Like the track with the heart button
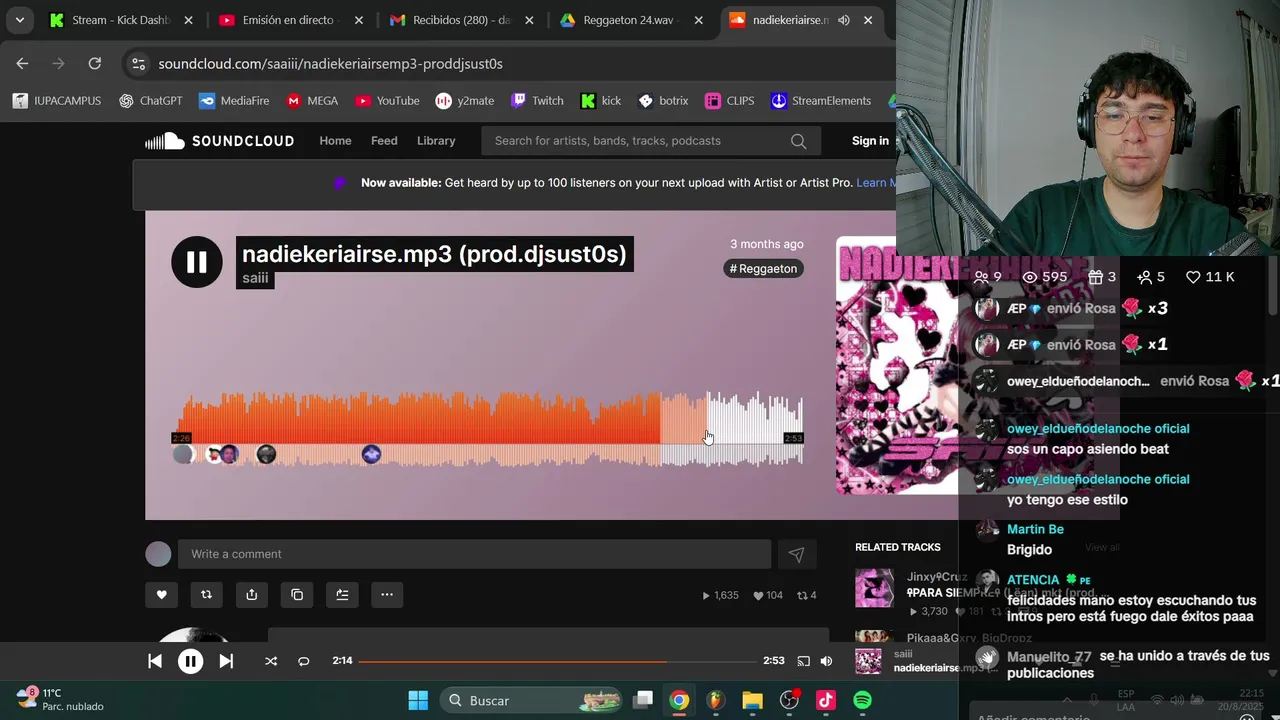The image size is (1280, 720). tap(161, 595)
